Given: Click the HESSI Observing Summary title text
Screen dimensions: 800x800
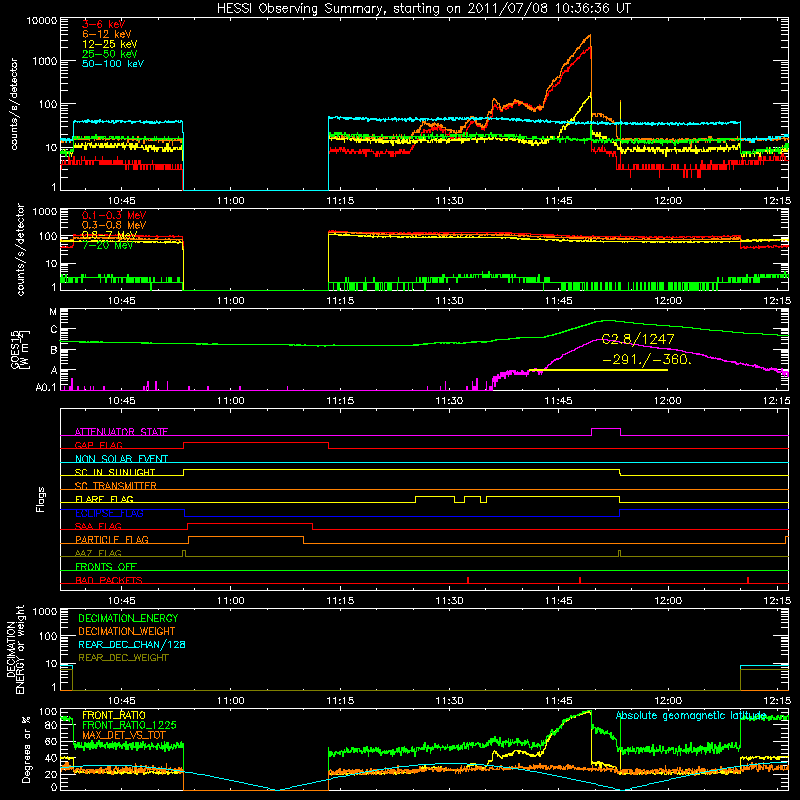Looking at the screenshot, I should pyautogui.click(x=423, y=9).
